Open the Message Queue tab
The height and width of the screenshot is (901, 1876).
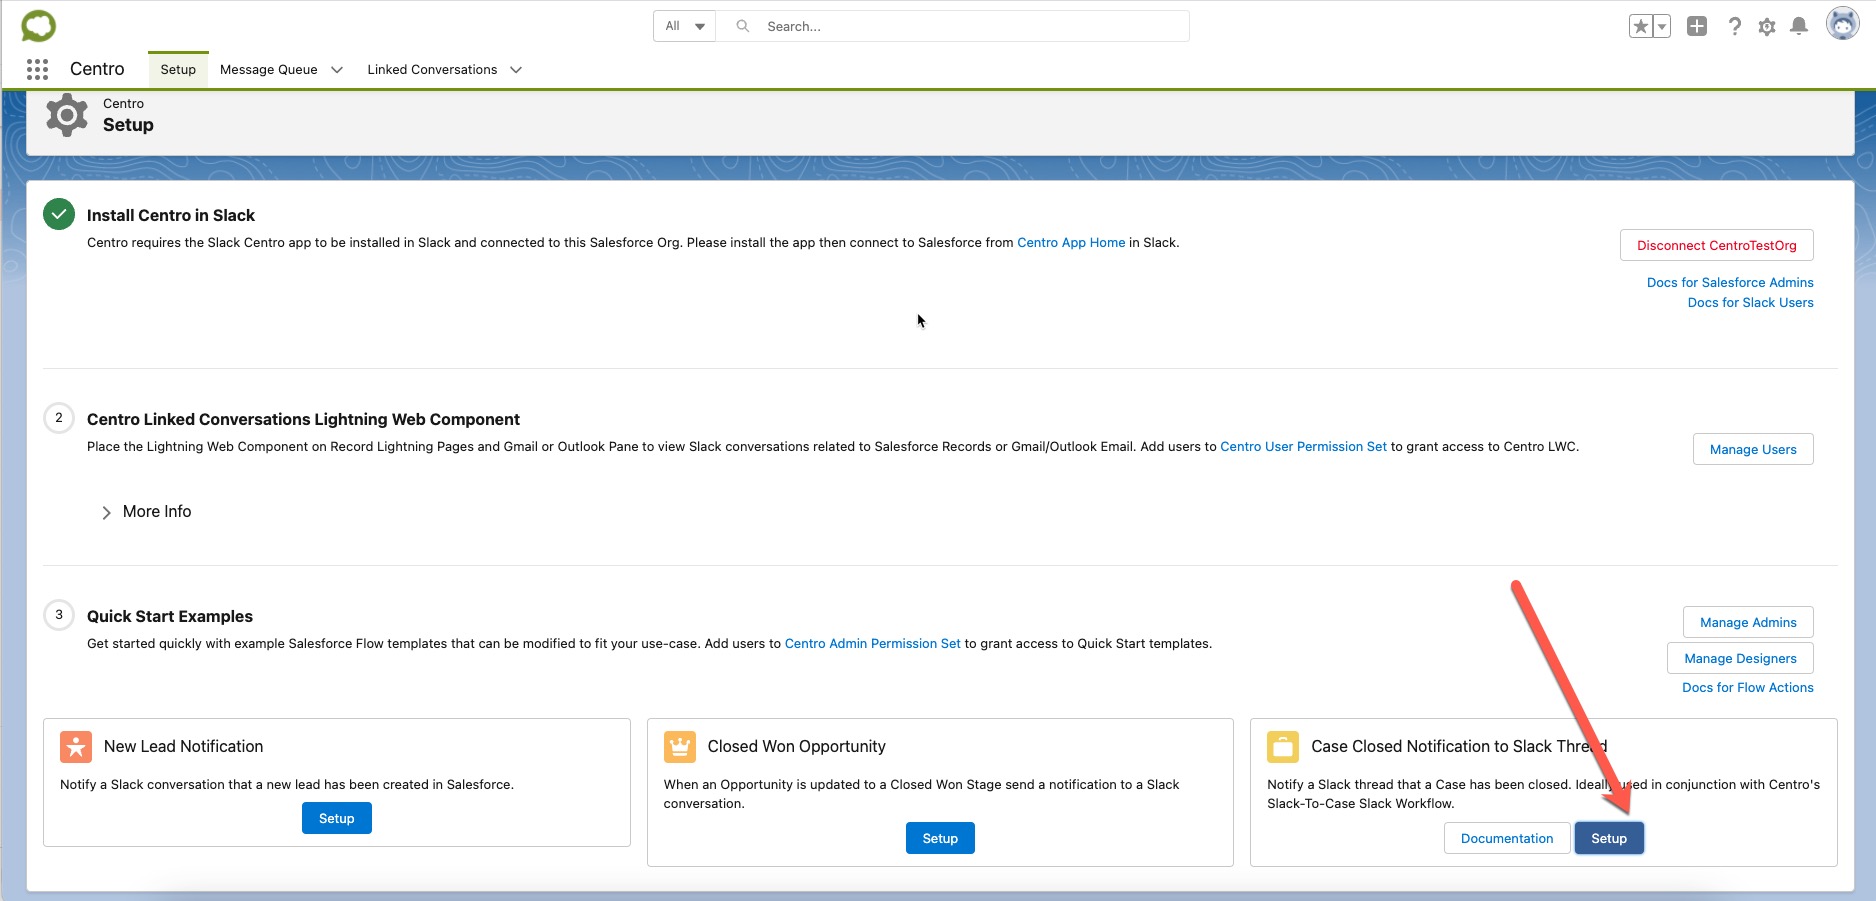269,69
